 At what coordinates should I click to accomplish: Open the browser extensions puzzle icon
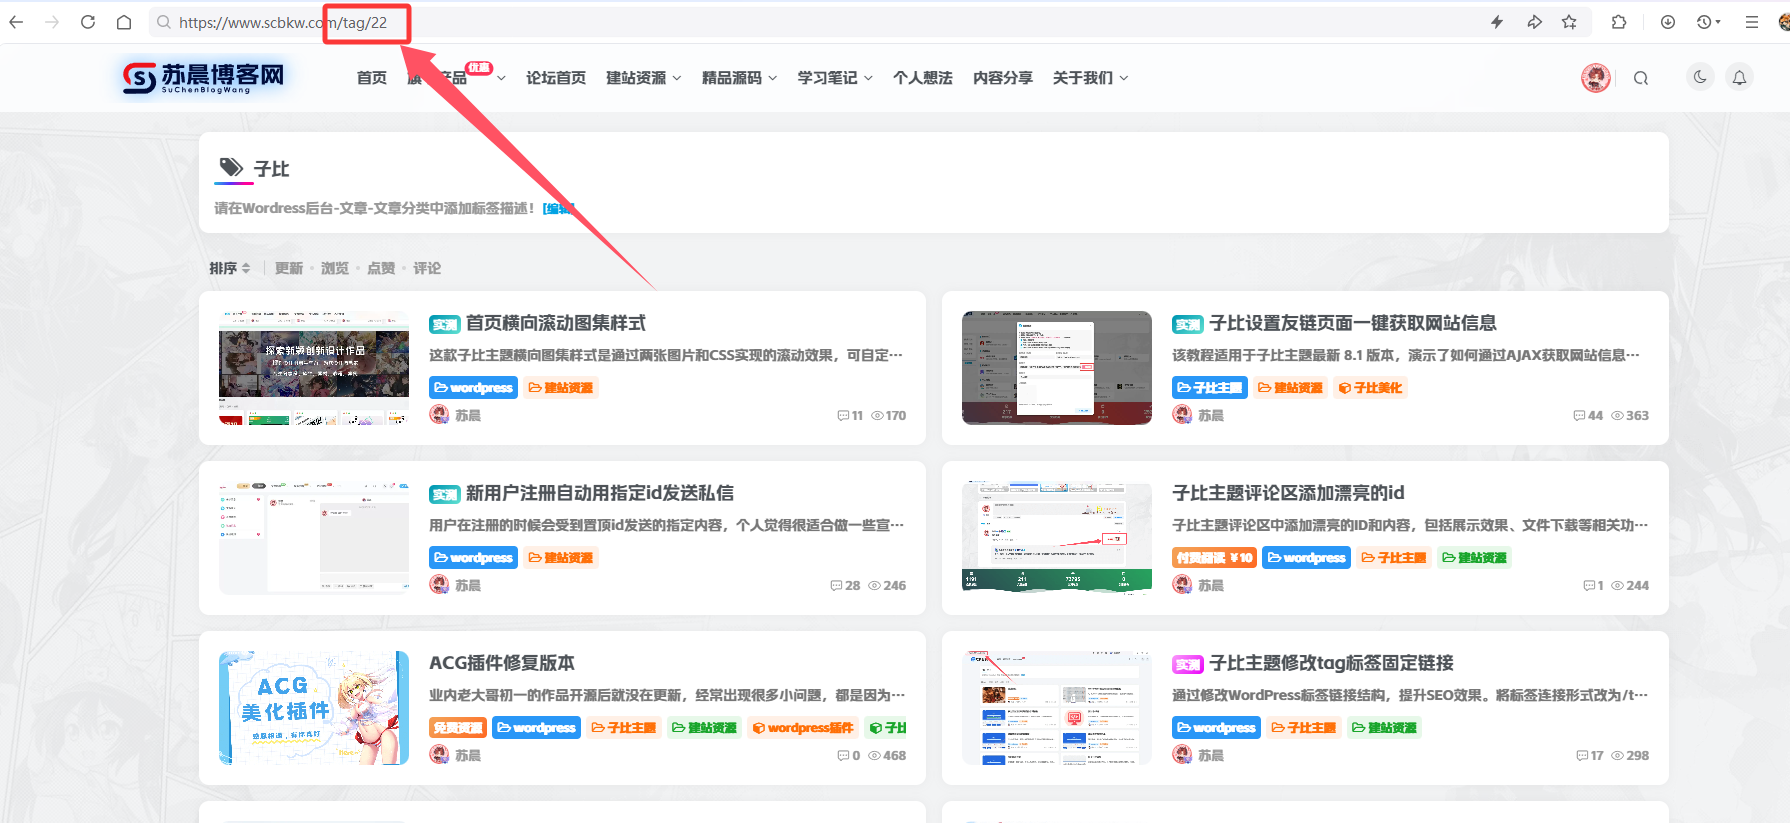click(x=1619, y=22)
